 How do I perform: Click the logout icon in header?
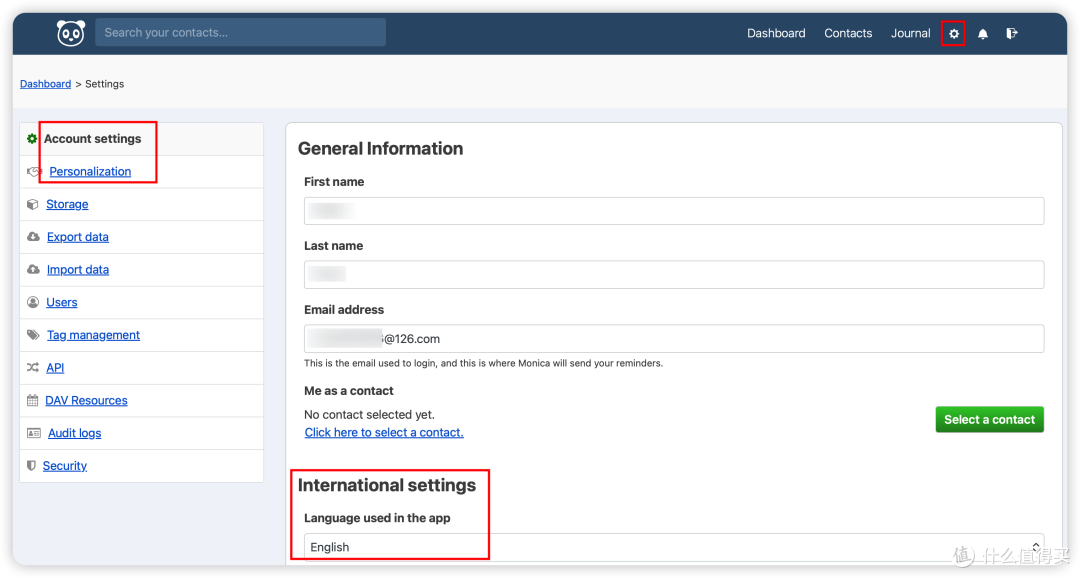pyautogui.click(x=1012, y=33)
